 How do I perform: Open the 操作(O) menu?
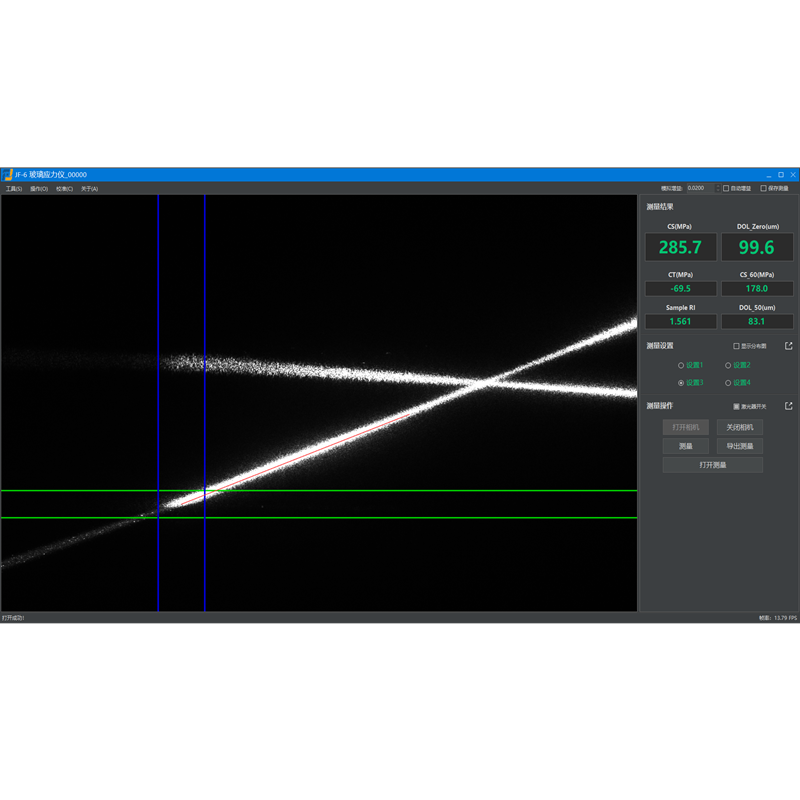click(39, 189)
